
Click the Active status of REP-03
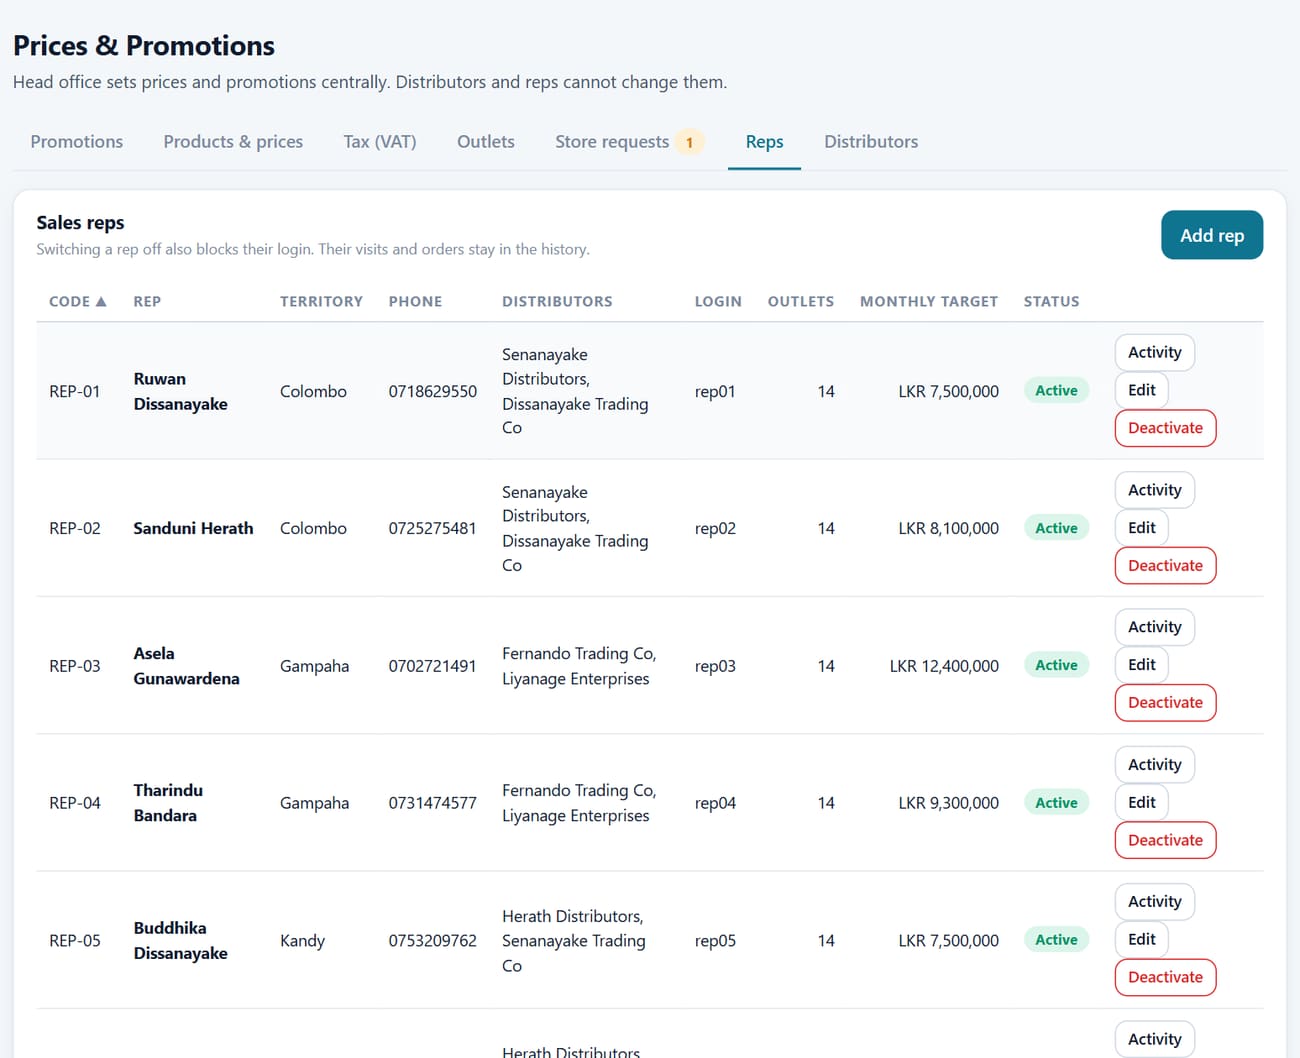pos(1056,665)
